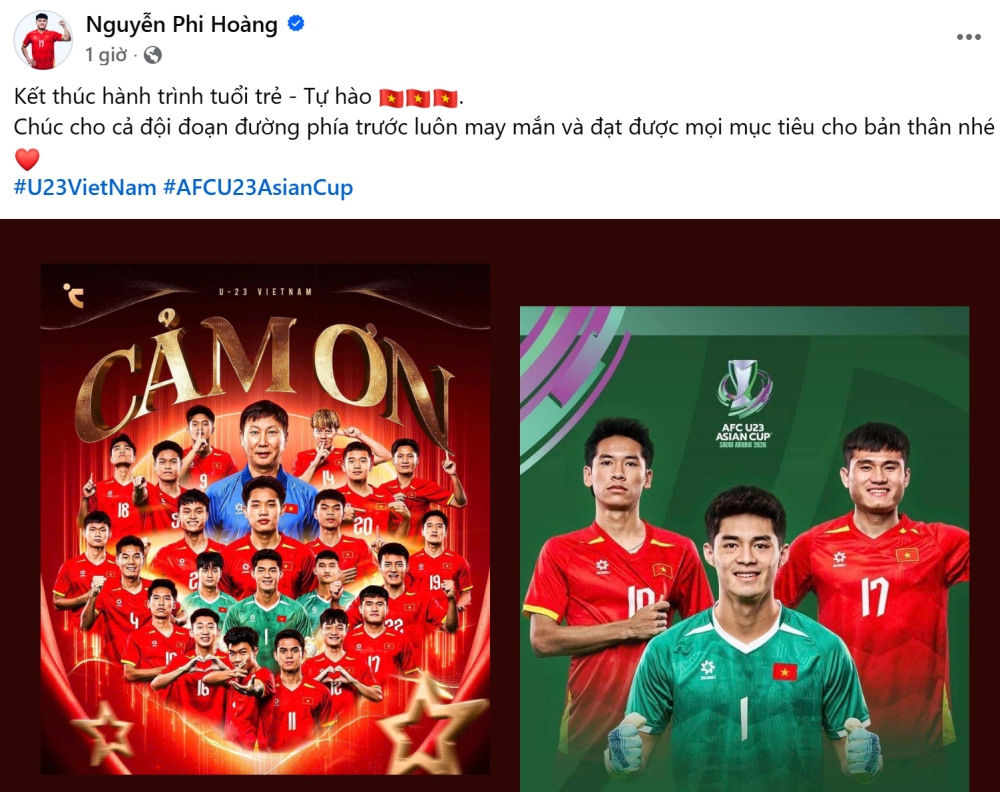Click the first Vietnam flag emoji
This screenshot has height=792, width=1000.
coord(391,98)
